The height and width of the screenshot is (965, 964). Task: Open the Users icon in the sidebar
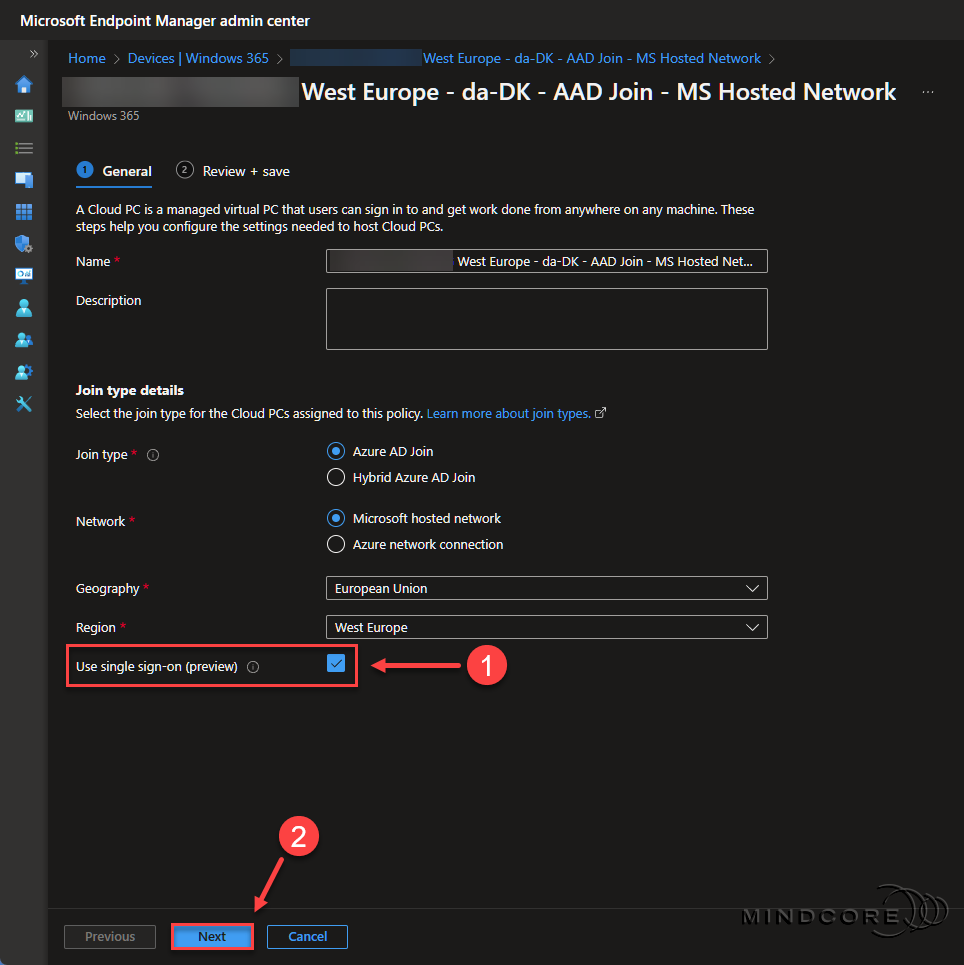[x=24, y=307]
